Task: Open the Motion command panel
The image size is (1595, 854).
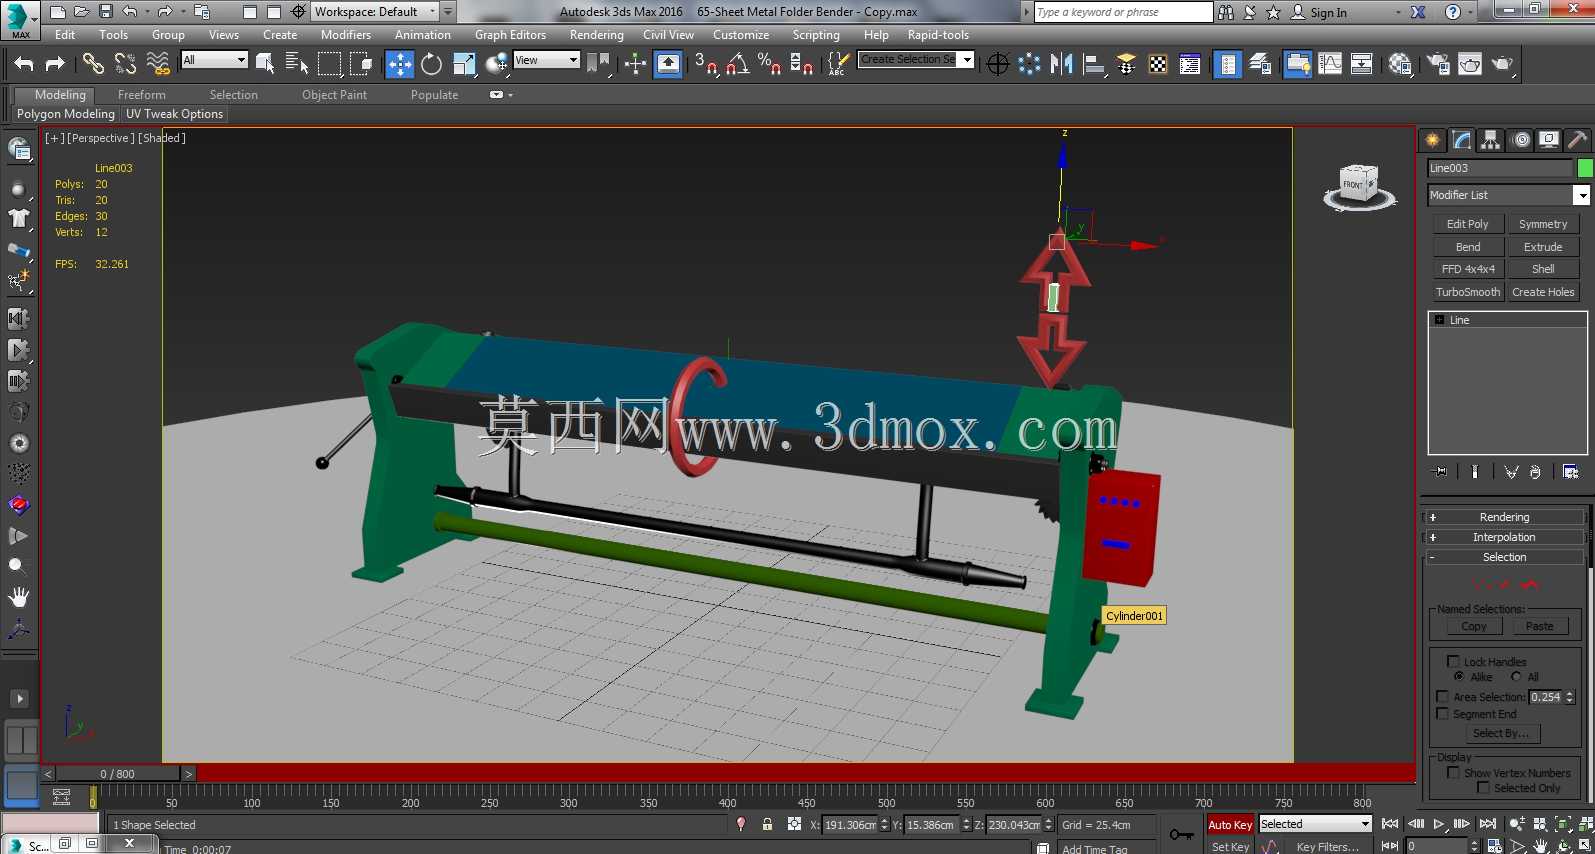Action: (1521, 140)
